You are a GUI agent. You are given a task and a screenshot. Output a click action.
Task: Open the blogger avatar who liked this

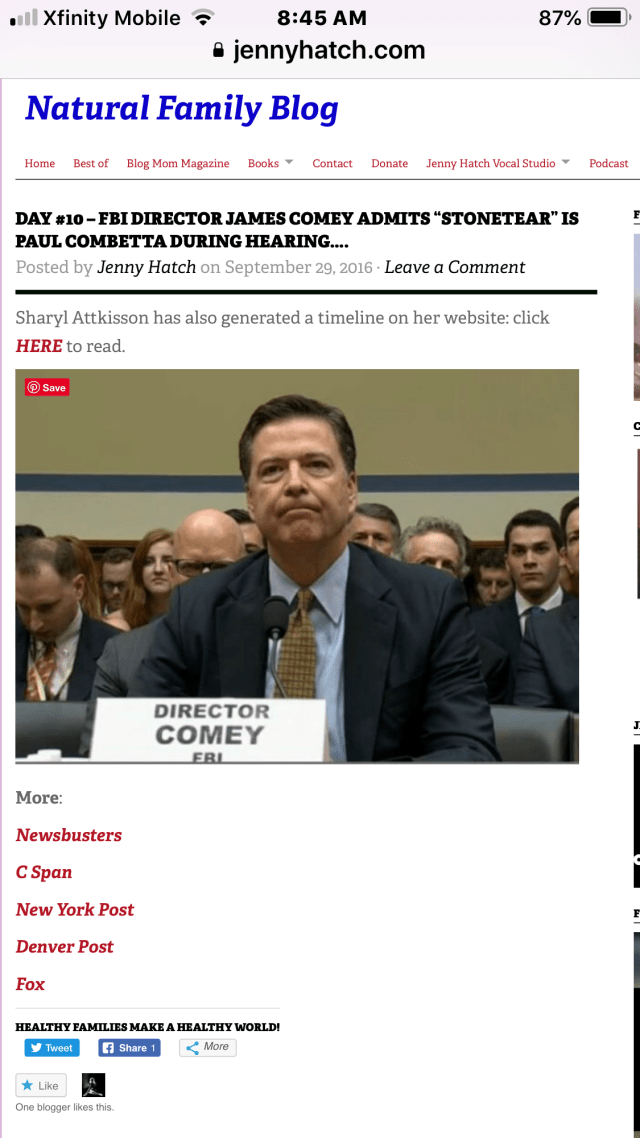pos(94,1085)
